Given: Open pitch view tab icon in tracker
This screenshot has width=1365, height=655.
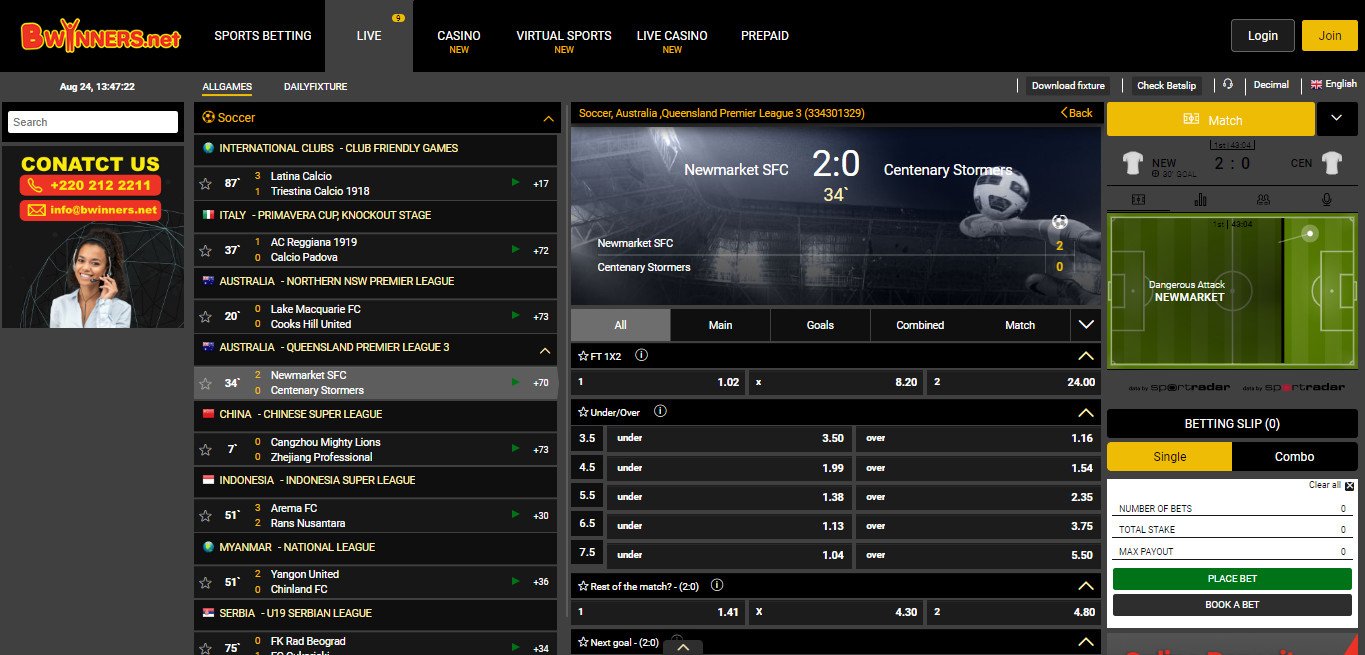Looking at the screenshot, I should pos(1138,200).
